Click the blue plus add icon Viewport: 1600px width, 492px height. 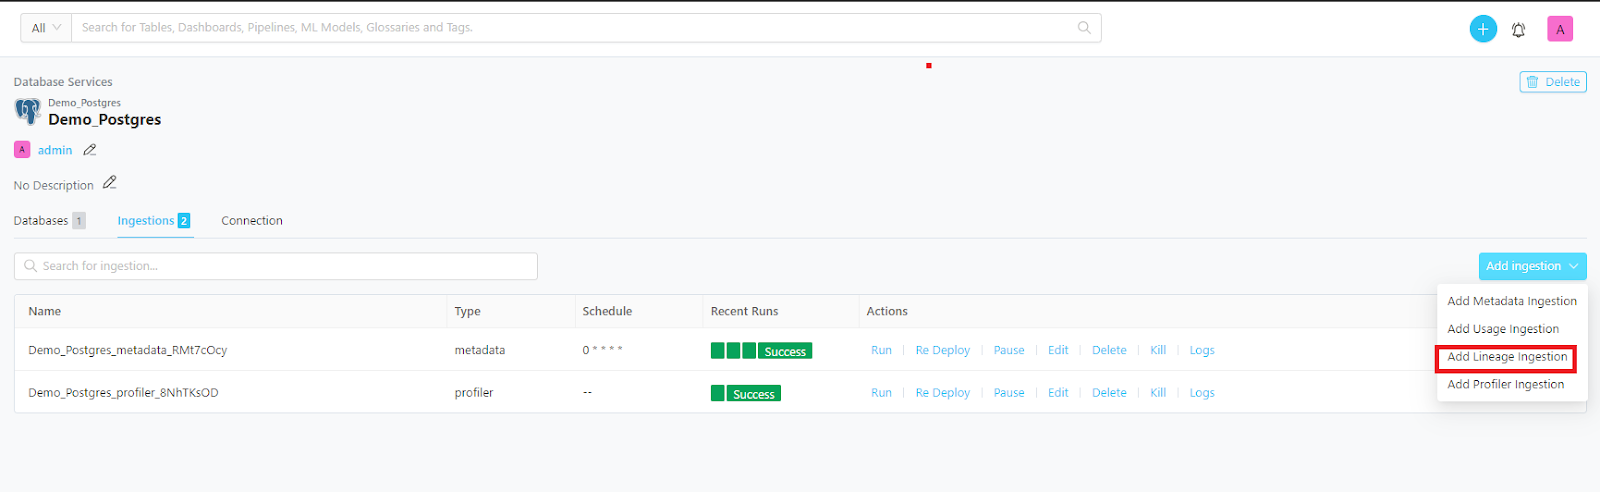point(1483,29)
